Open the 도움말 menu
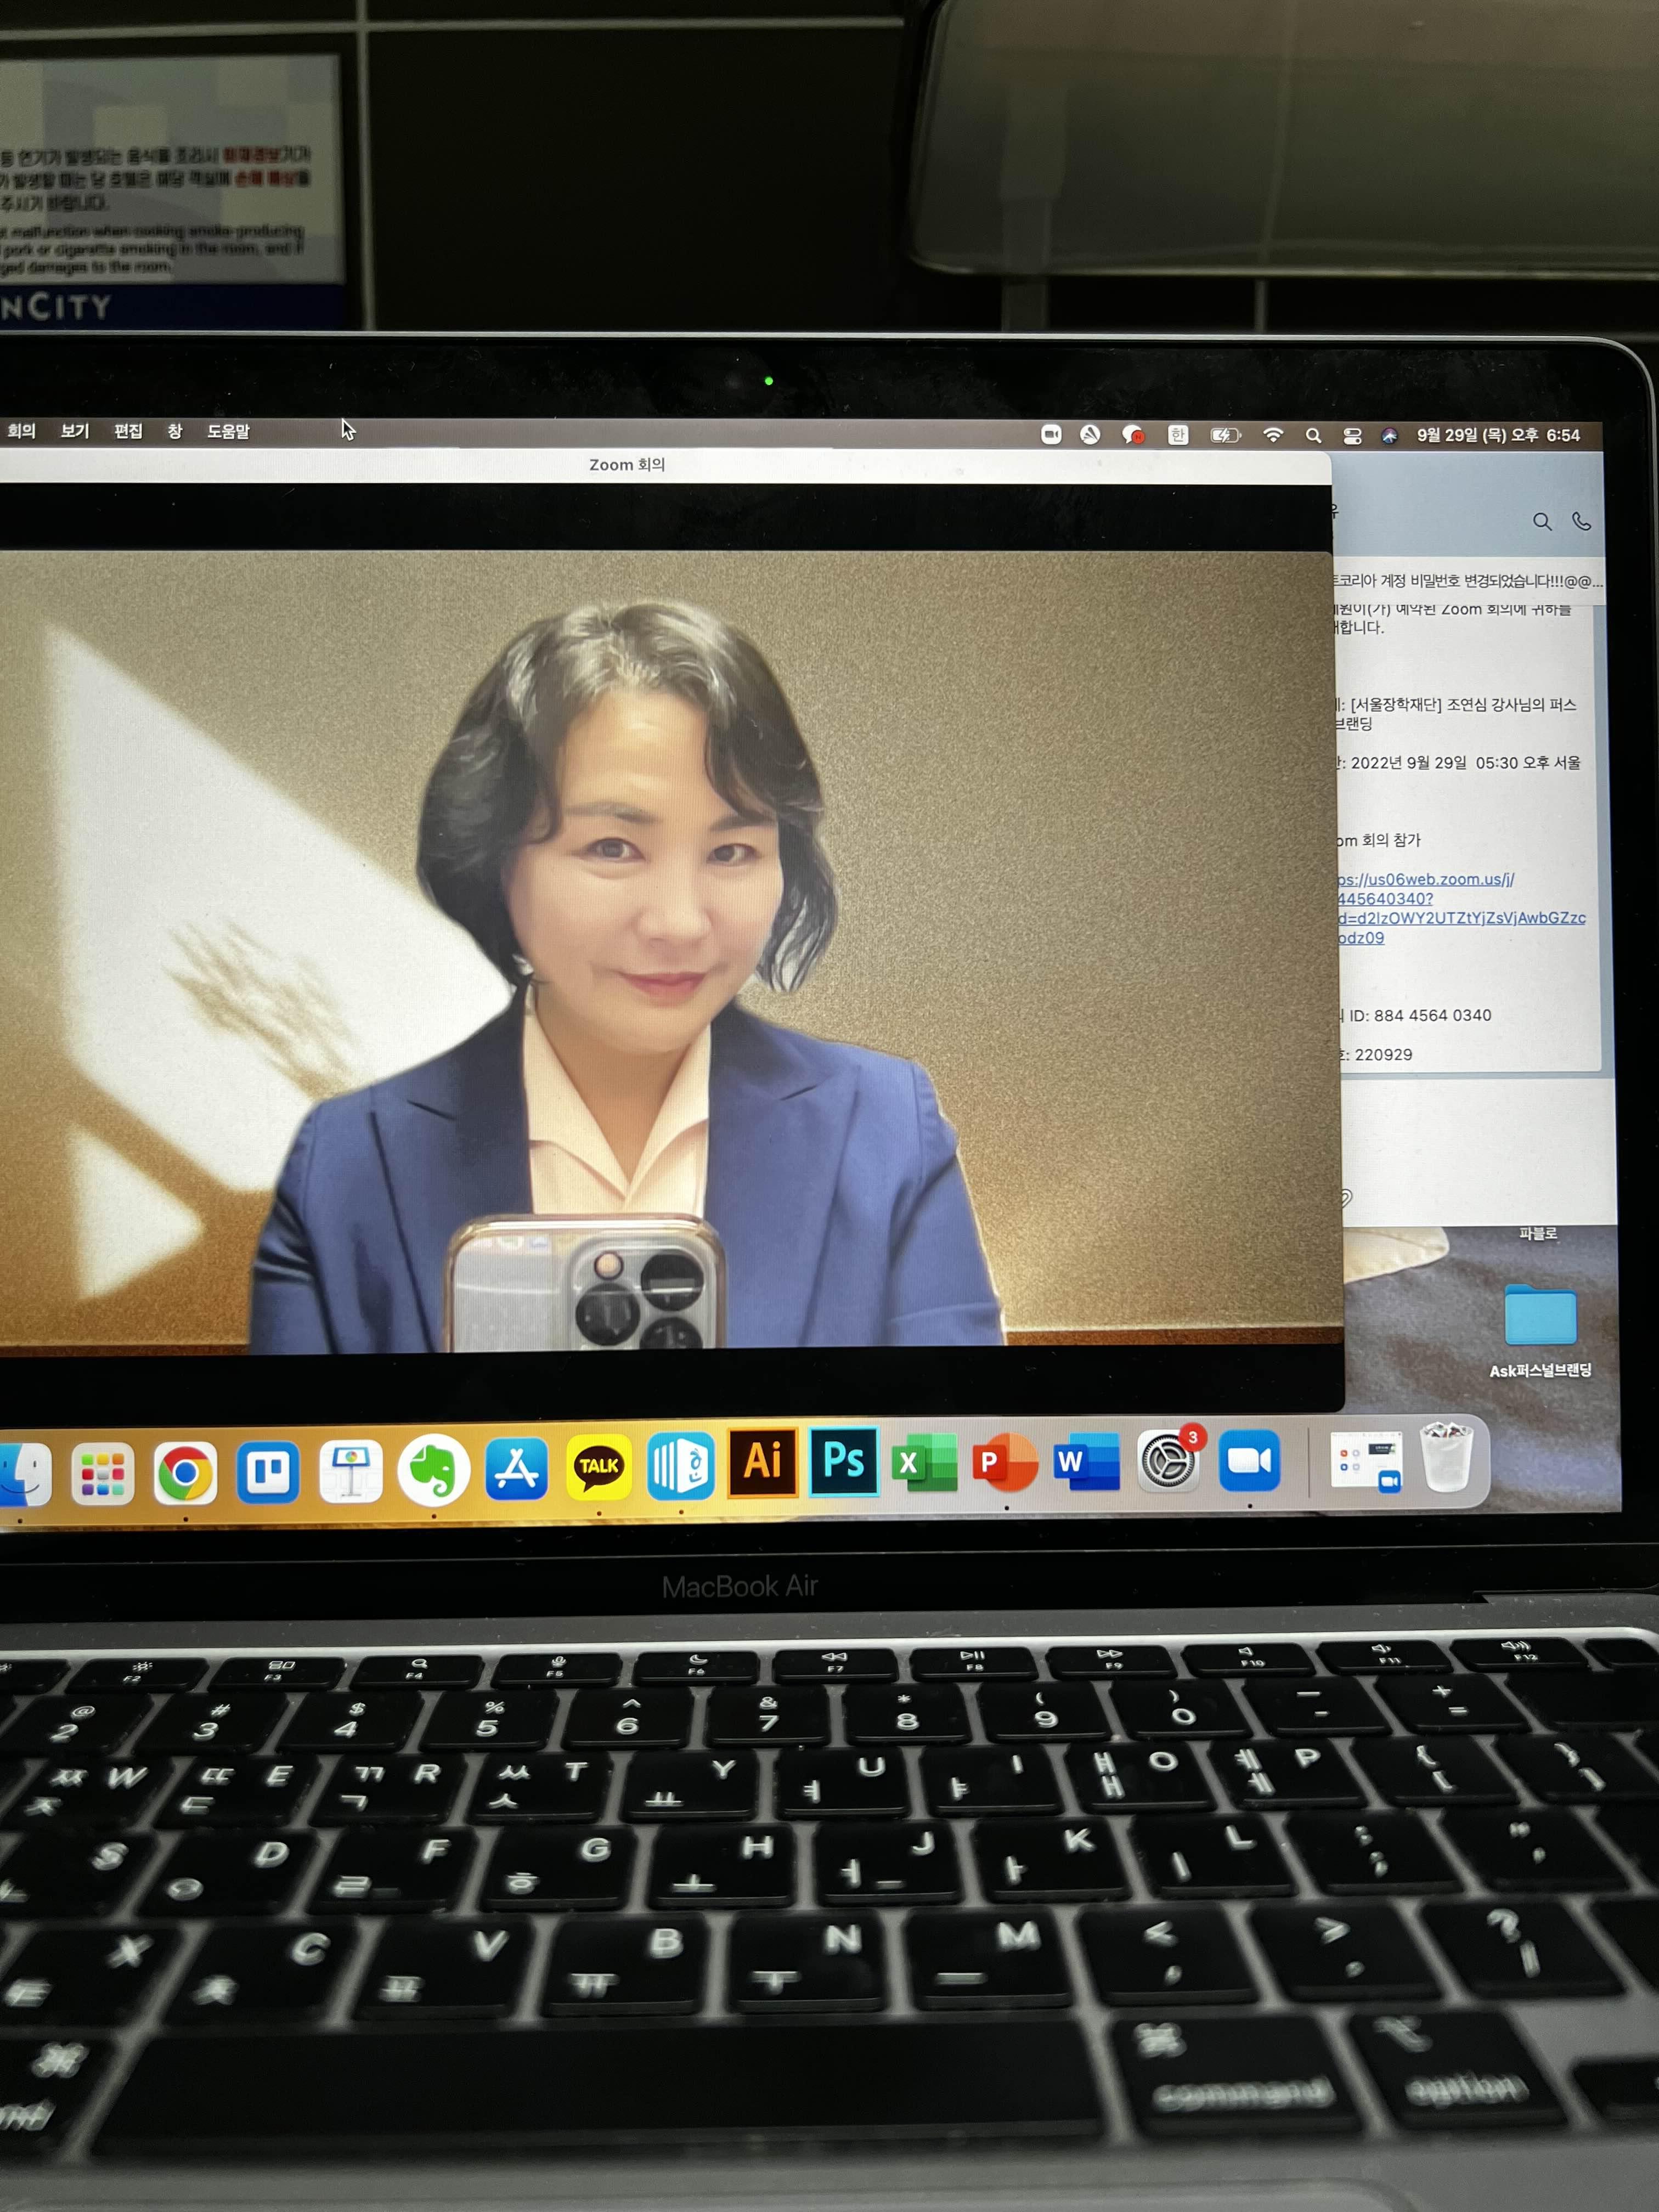 coord(228,431)
